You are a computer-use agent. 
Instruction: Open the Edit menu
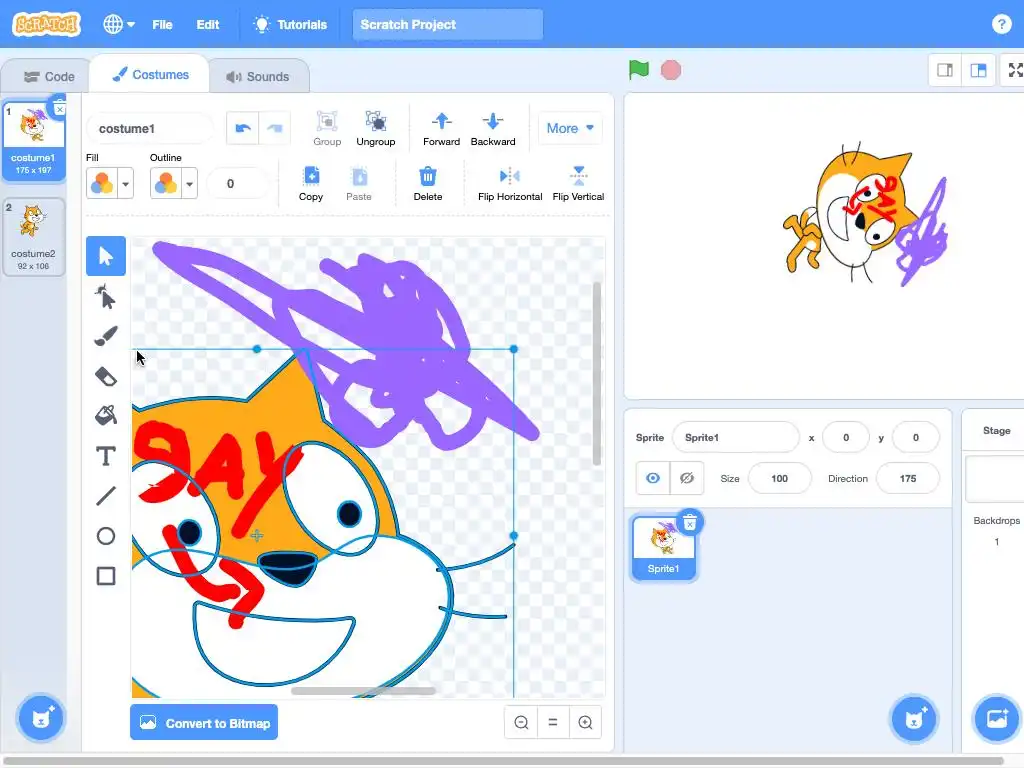coord(208,24)
